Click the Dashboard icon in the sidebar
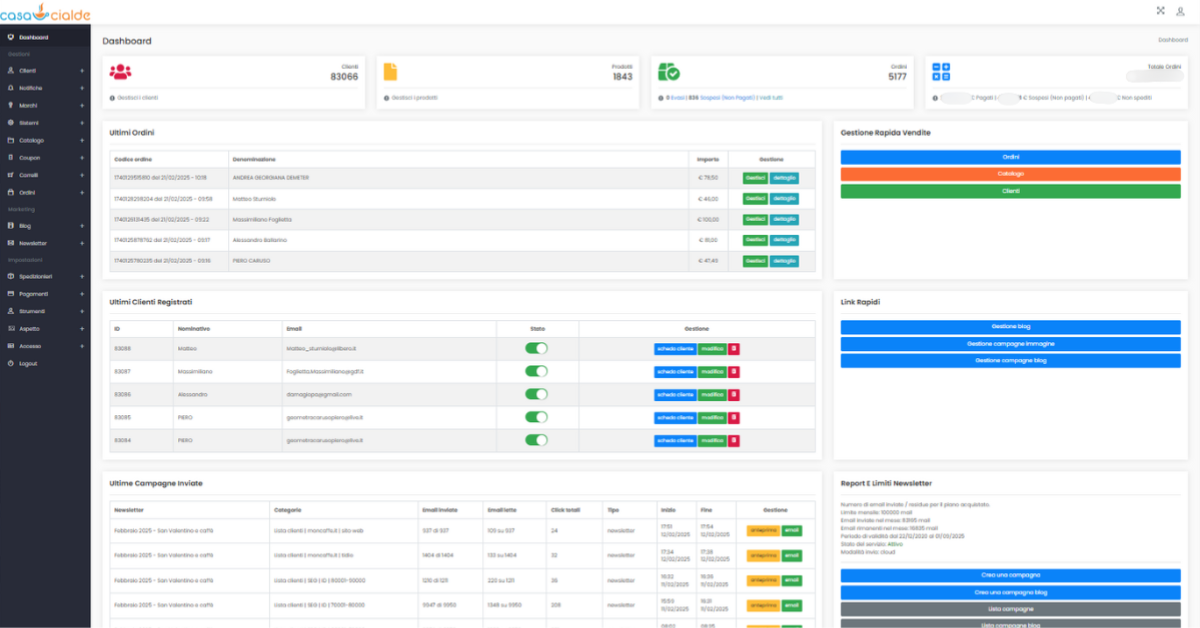Image resolution: width=1200 pixels, height=628 pixels. click(10, 38)
